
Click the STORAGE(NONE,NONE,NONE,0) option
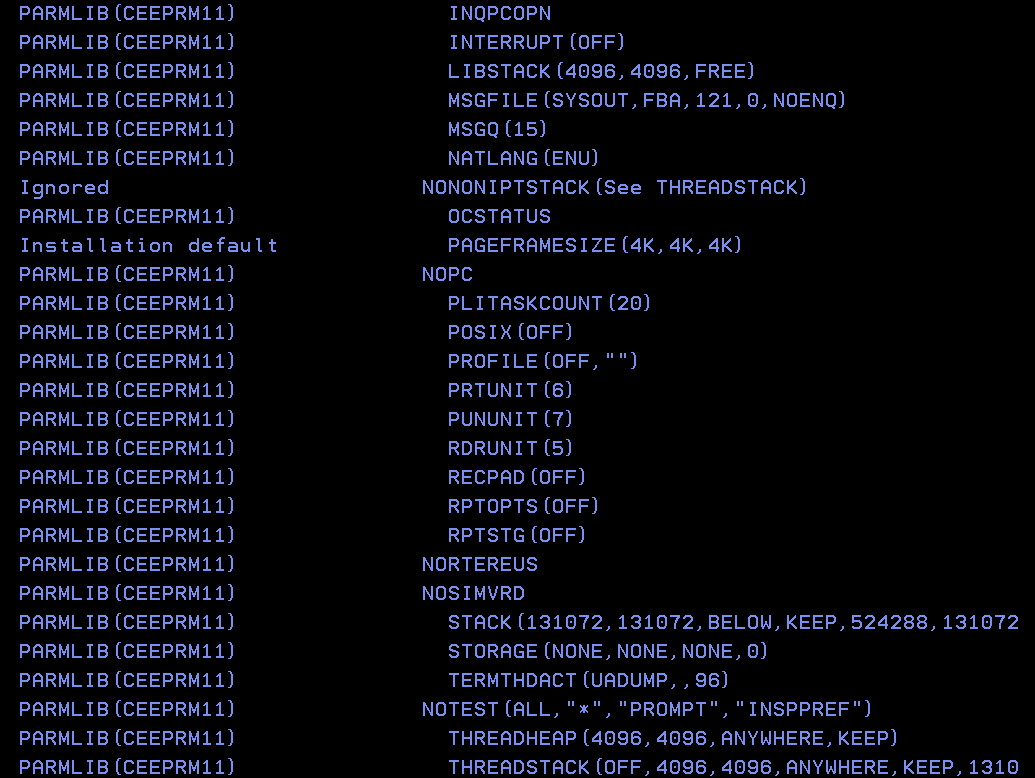607,652
